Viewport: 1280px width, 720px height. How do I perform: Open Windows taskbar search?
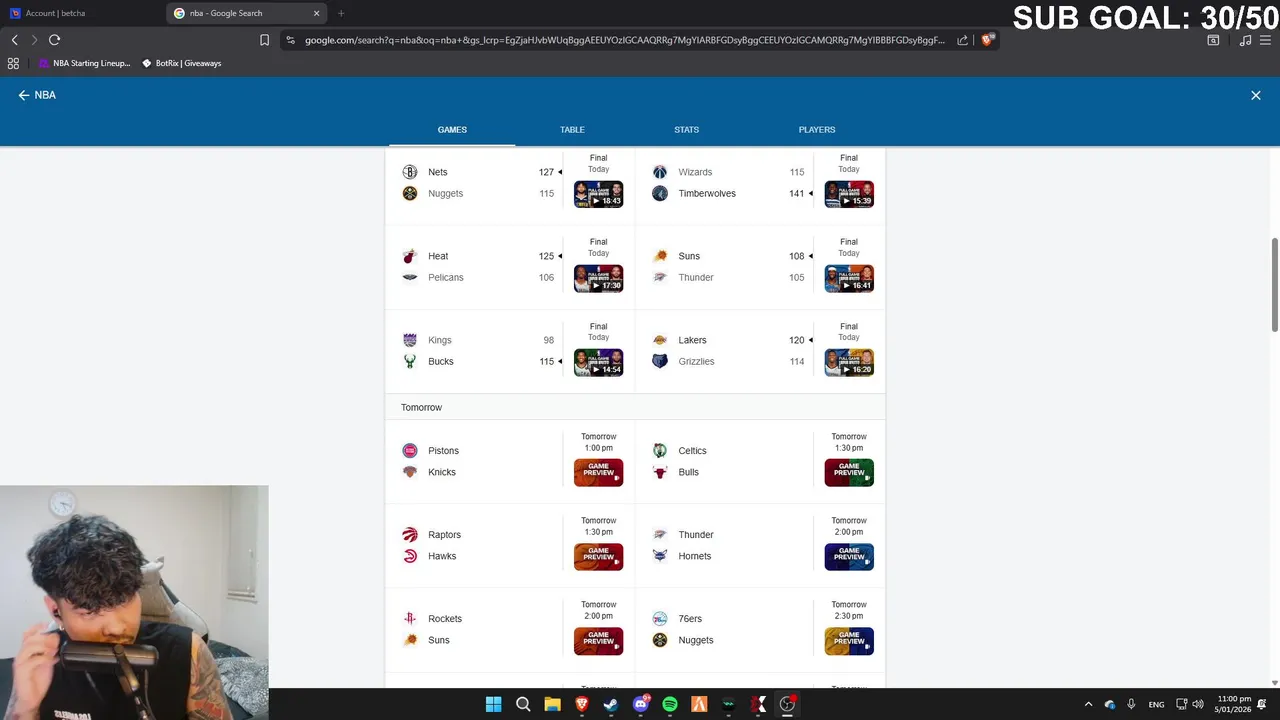point(523,704)
